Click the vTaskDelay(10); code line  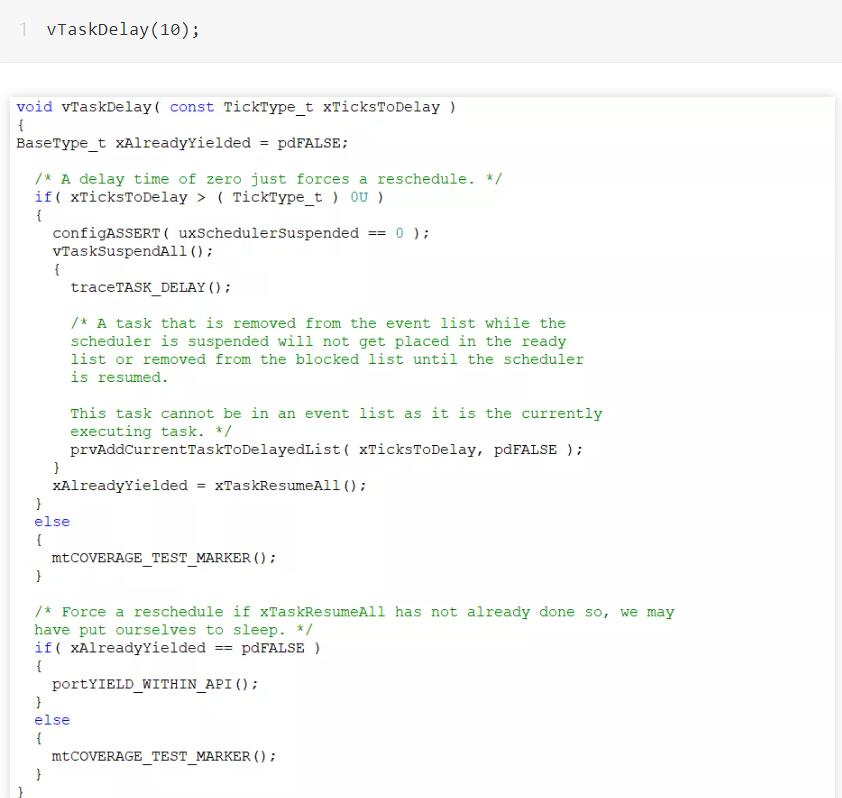[x=123, y=30]
